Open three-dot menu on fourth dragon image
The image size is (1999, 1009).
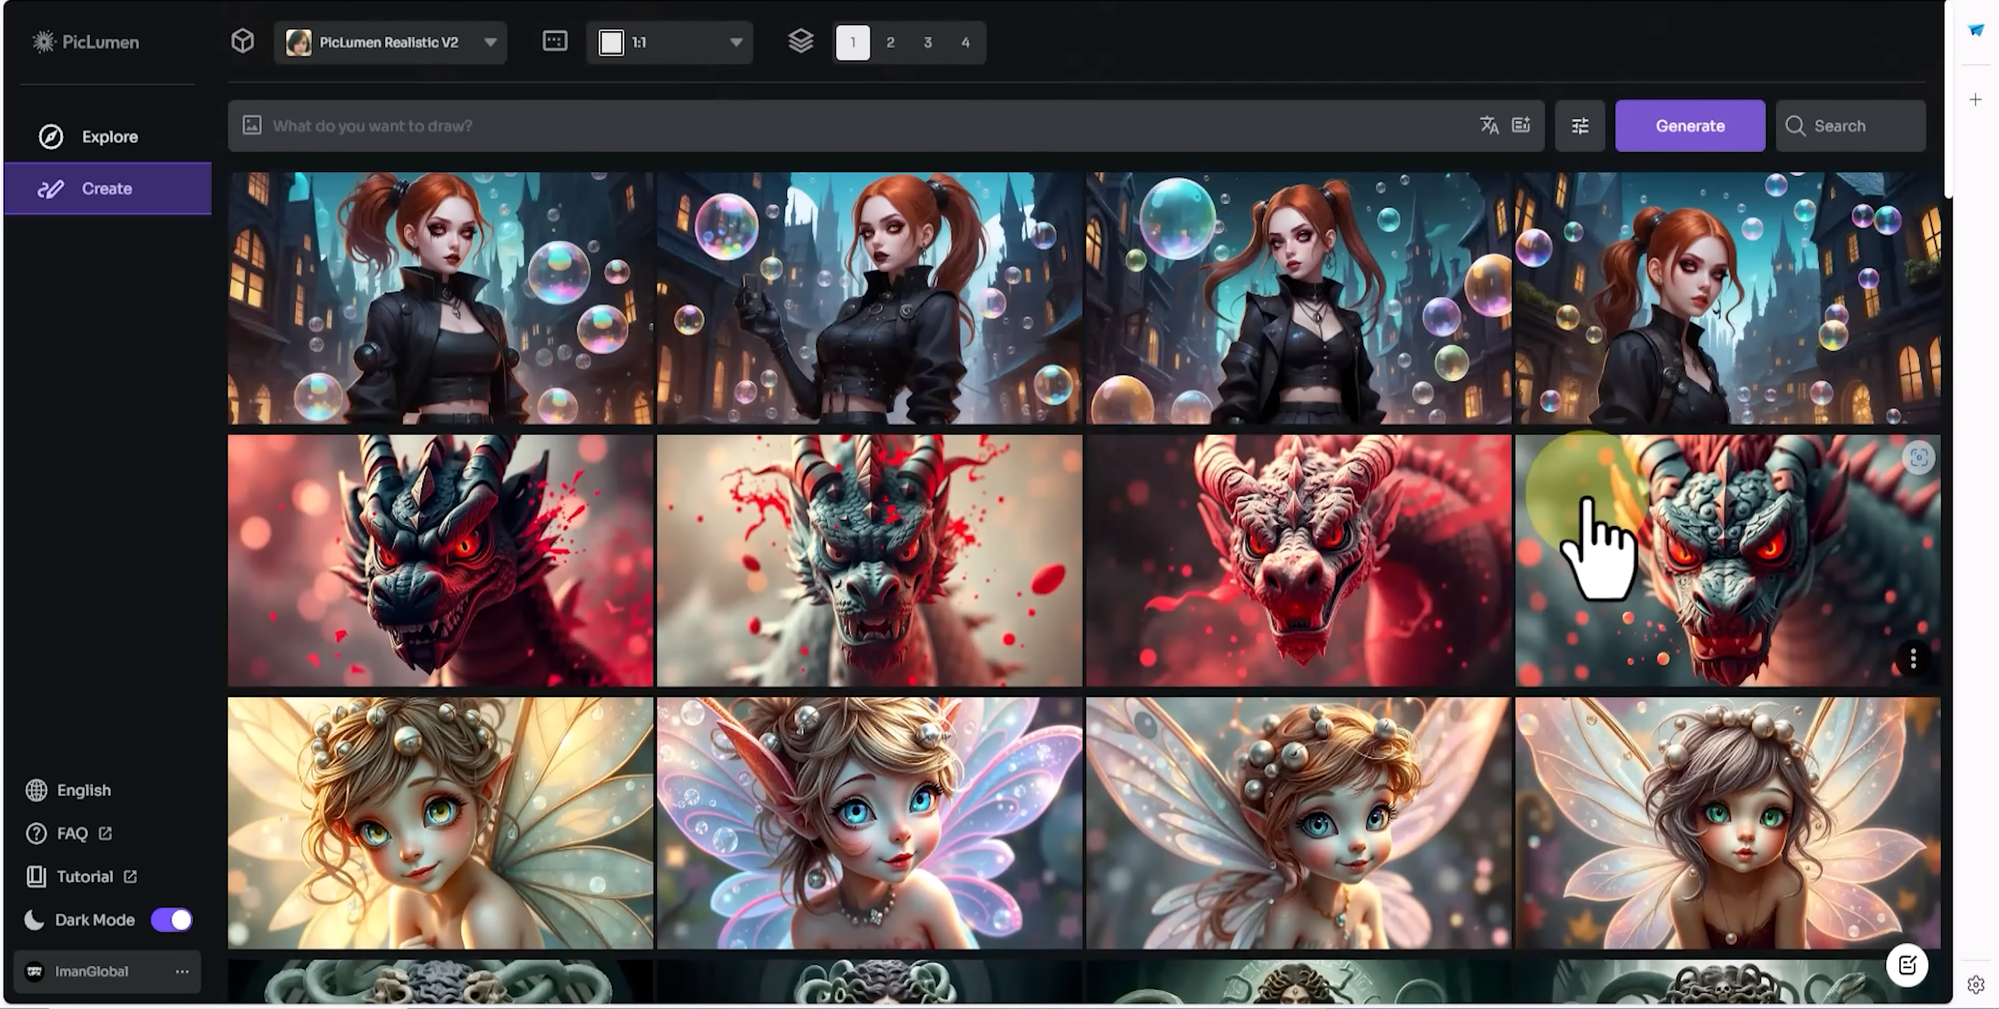pos(1913,658)
